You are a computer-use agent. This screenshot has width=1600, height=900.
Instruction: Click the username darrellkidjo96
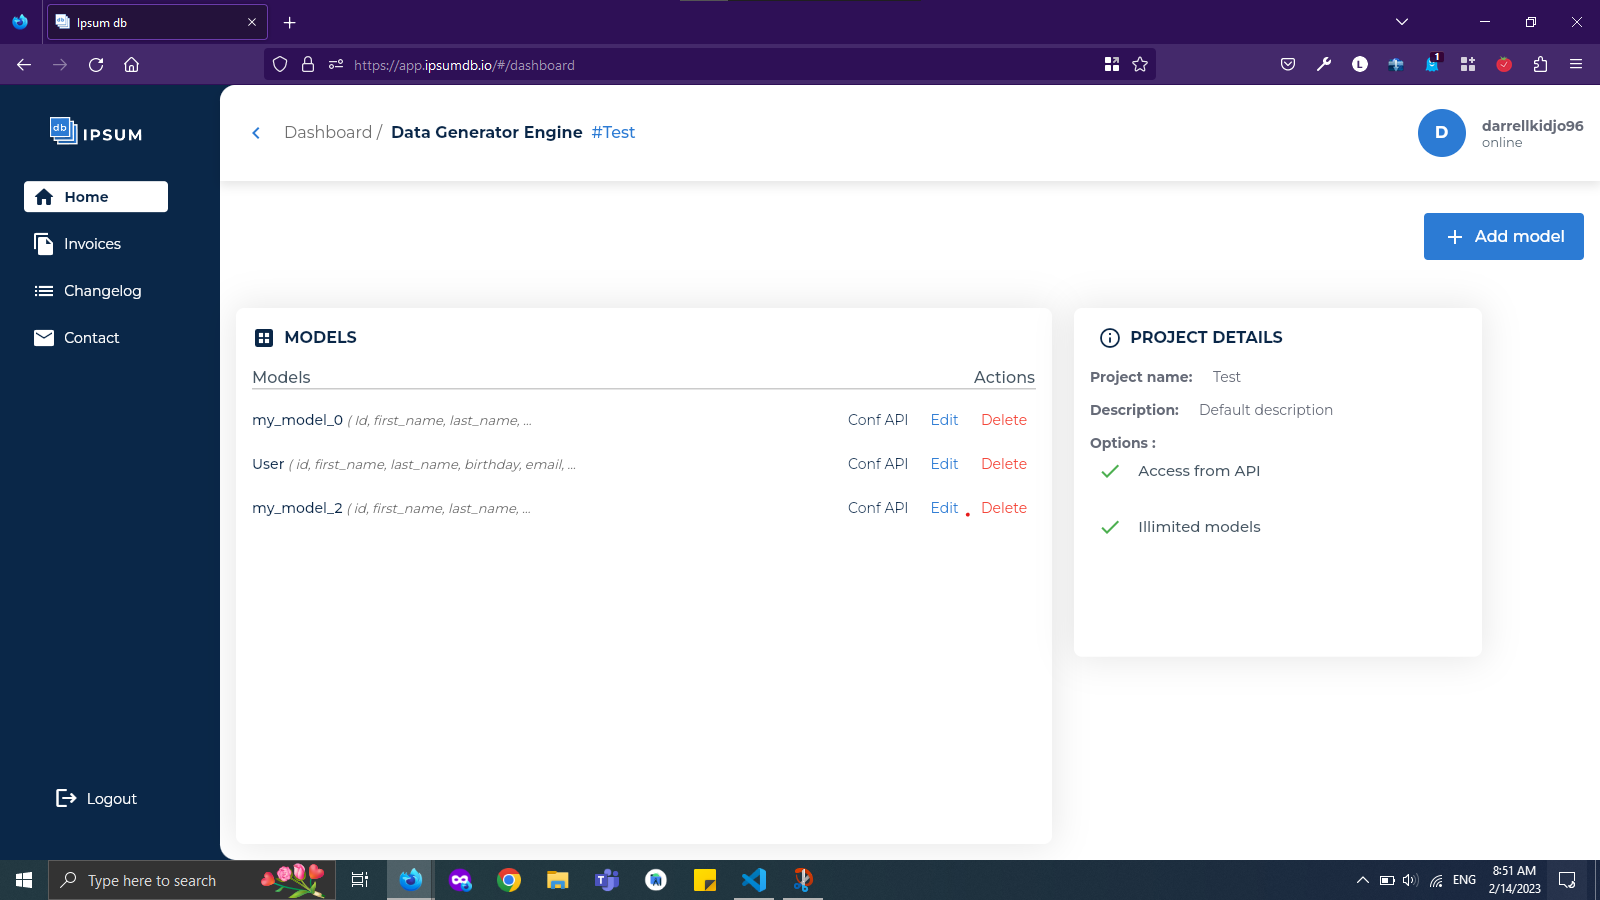[x=1532, y=126]
